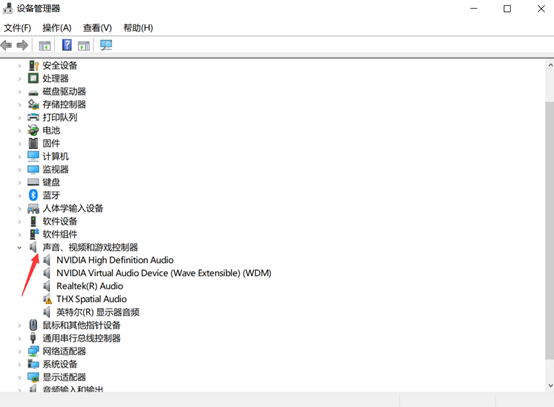Viewport: 554px width, 407px height.
Task: Click the action pane toolbar icon
Action: [84, 46]
